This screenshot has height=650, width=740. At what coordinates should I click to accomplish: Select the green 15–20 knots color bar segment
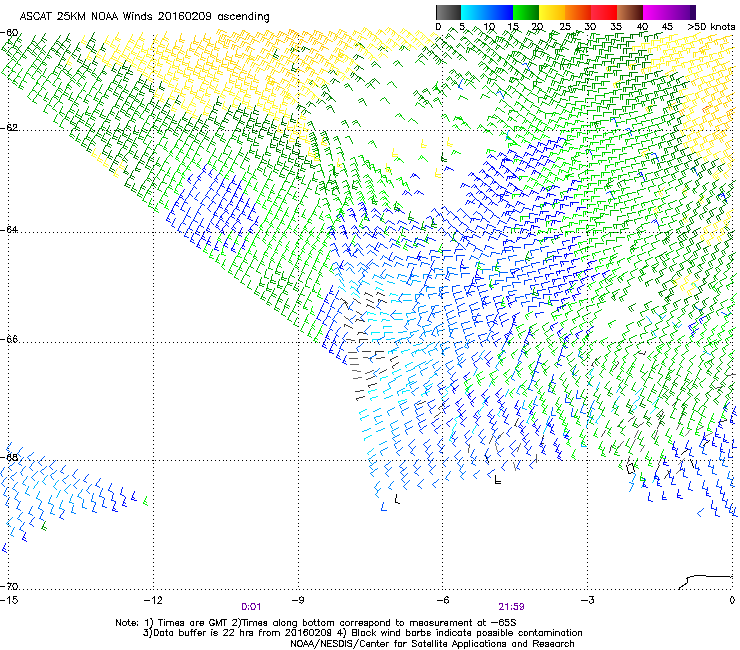[526, 12]
